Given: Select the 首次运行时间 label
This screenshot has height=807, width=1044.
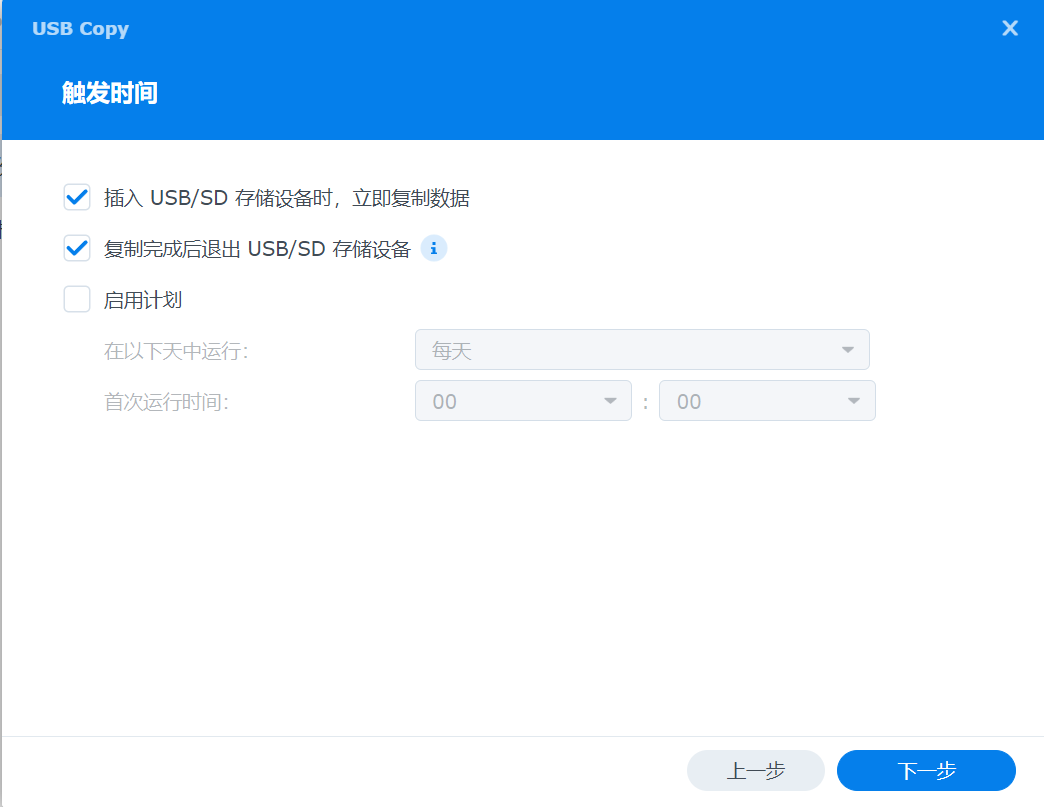Looking at the screenshot, I should (166, 402).
